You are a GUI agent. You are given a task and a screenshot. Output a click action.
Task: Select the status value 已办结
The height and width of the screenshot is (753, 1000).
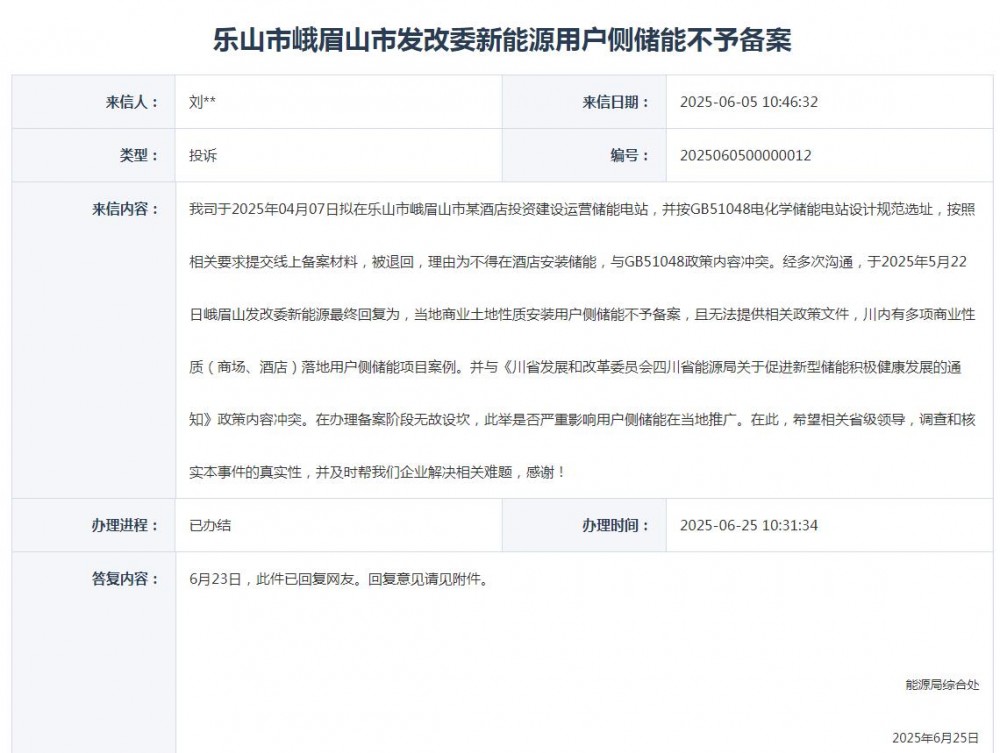[x=210, y=525]
